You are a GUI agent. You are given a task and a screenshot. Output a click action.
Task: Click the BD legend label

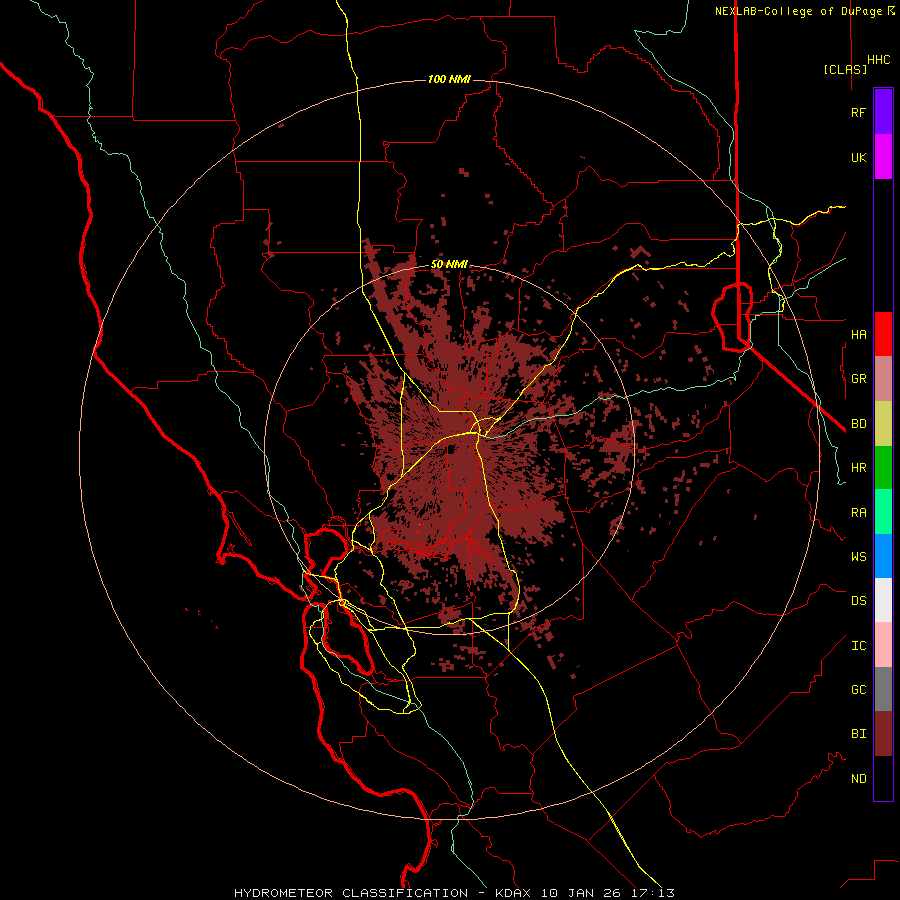(x=858, y=424)
